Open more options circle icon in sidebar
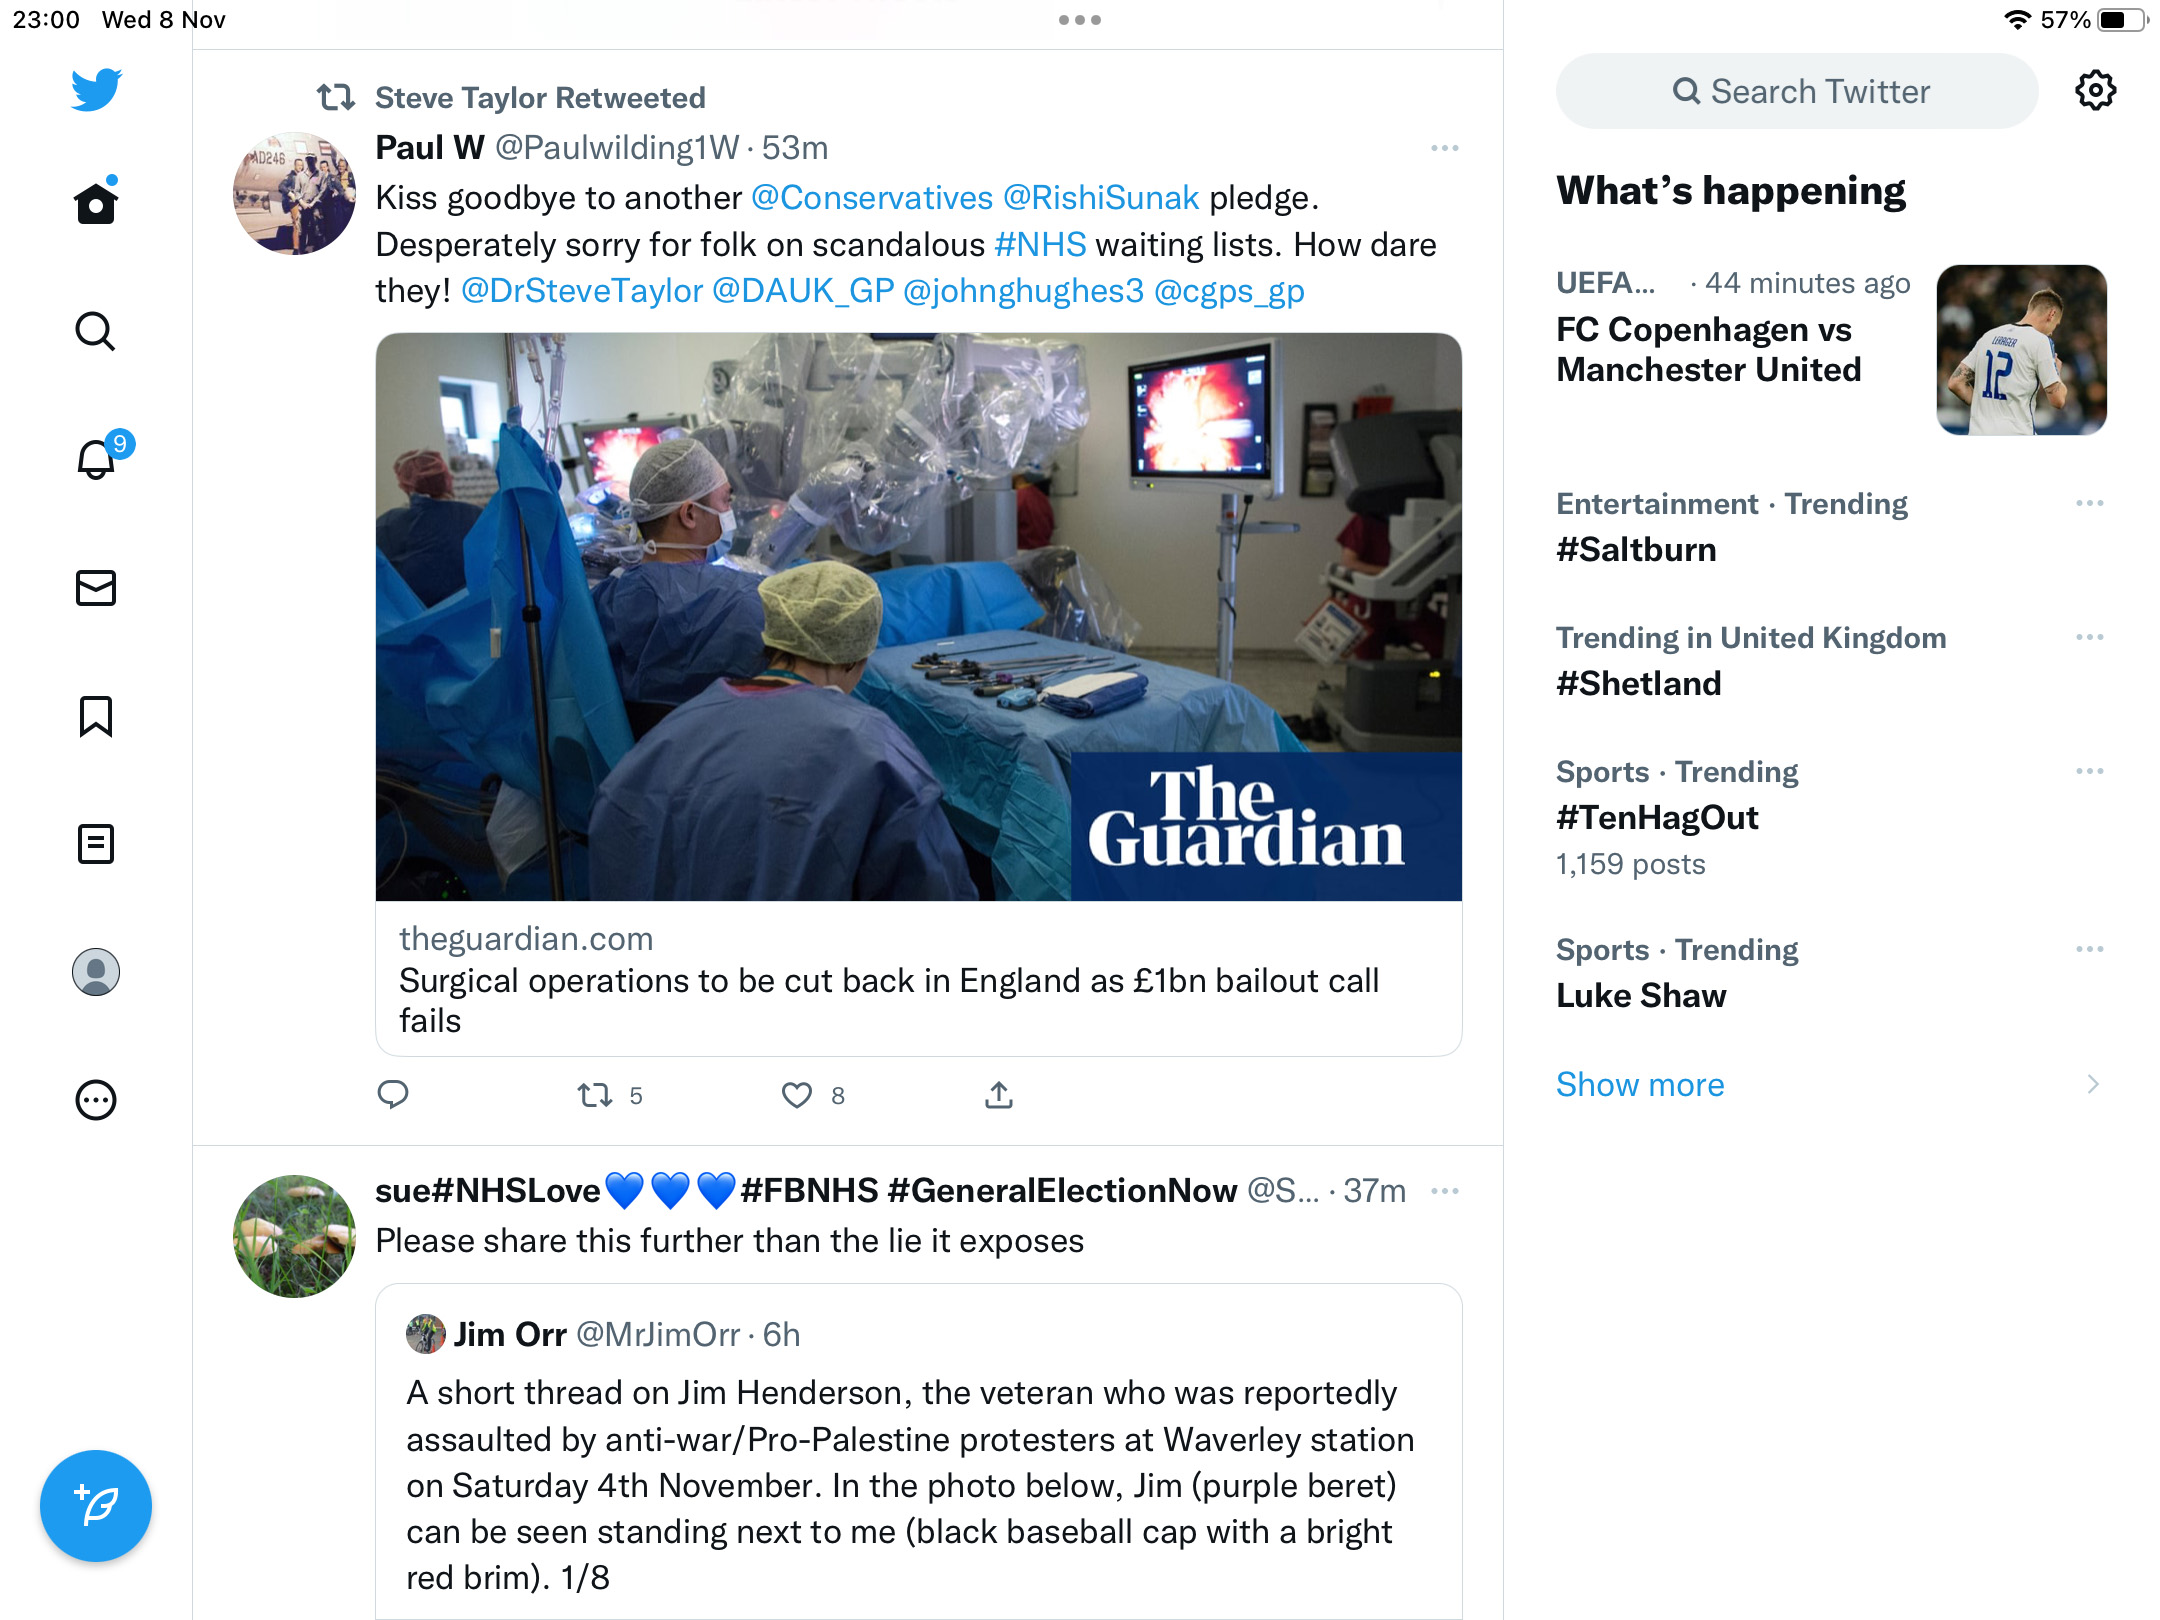The height and width of the screenshot is (1620, 2160). click(96, 1100)
